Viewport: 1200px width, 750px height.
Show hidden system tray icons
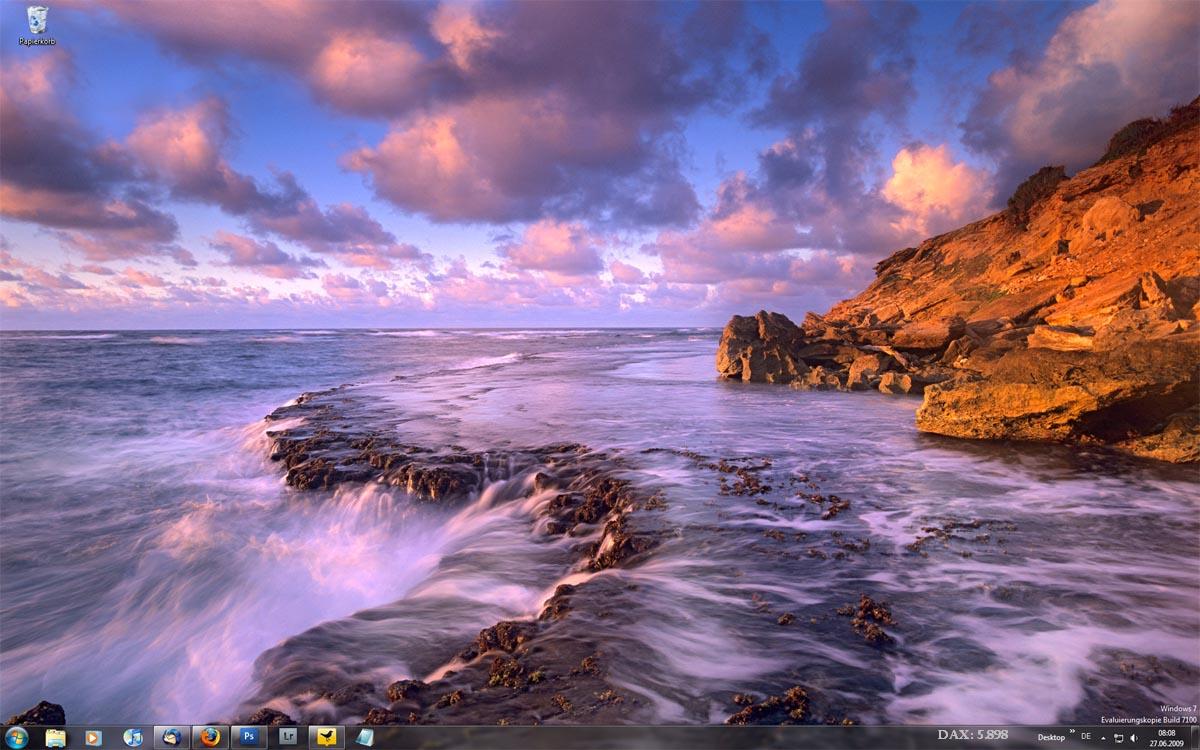coord(1103,738)
